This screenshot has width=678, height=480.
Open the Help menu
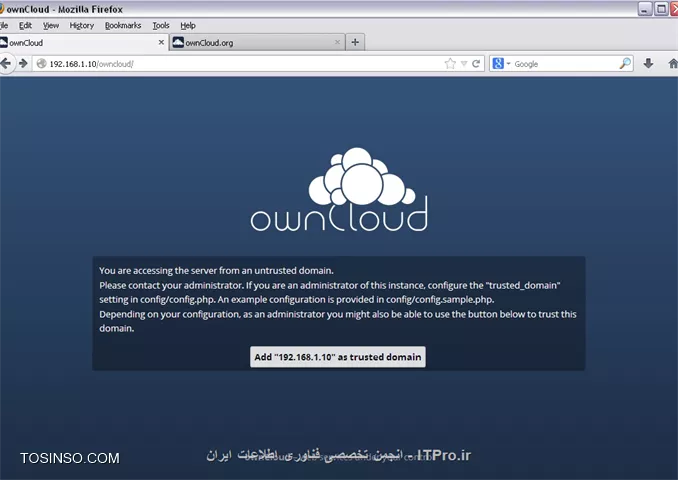click(x=188, y=26)
